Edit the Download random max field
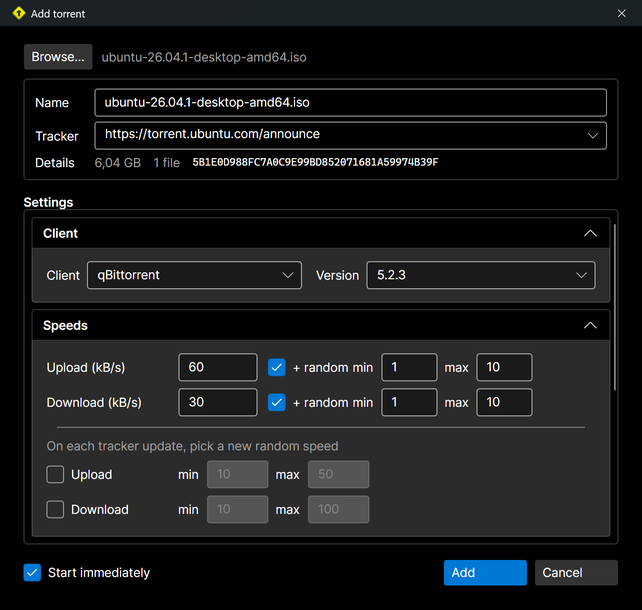The width and height of the screenshot is (642, 610). [x=504, y=402]
